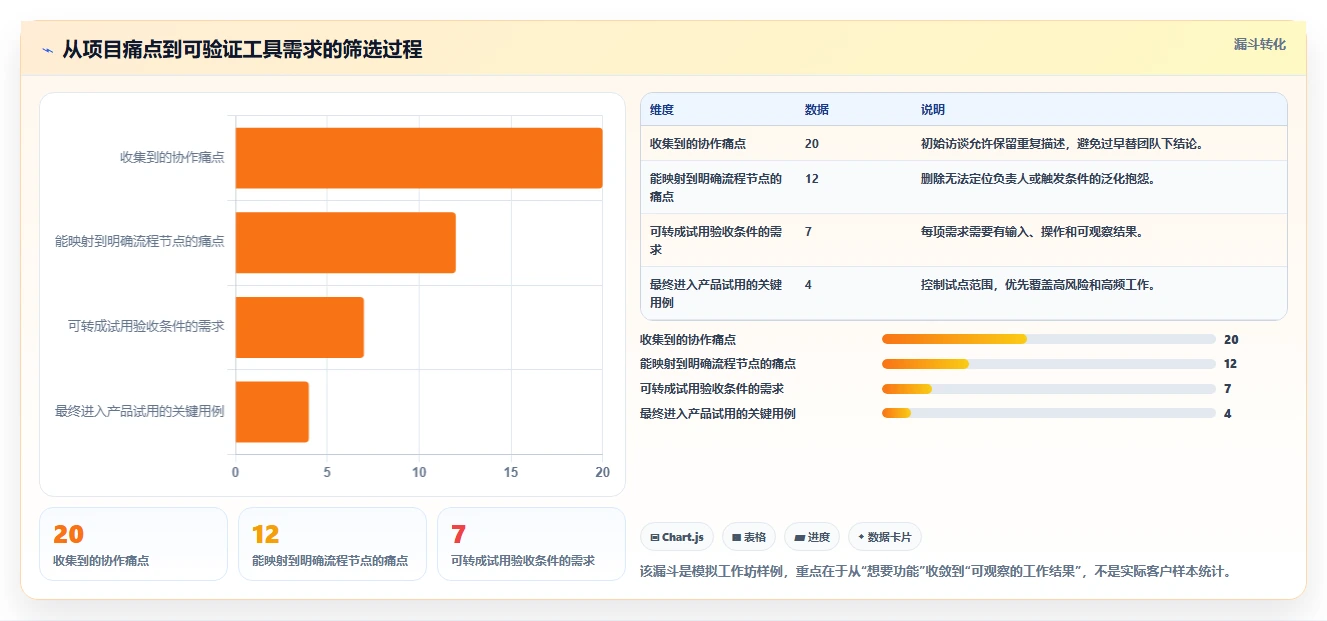
Task: Click the lightning icon beside the title
Action: click(47, 50)
